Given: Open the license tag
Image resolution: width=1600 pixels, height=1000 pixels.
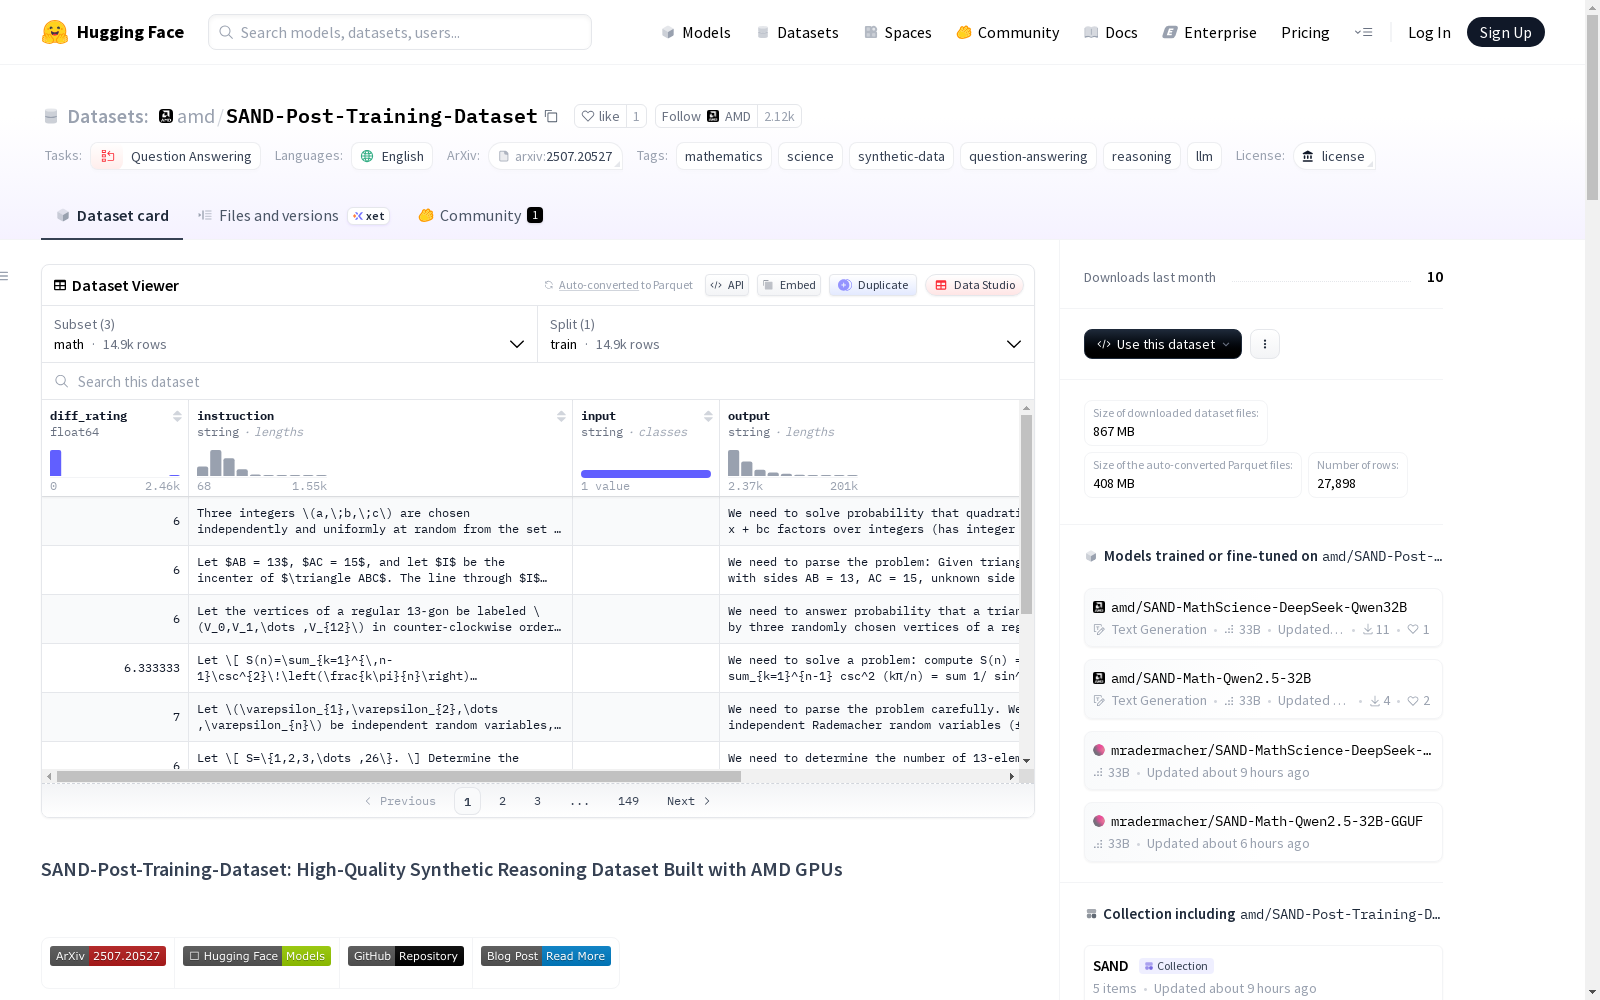Looking at the screenshot, I should tap(1334, 156).
